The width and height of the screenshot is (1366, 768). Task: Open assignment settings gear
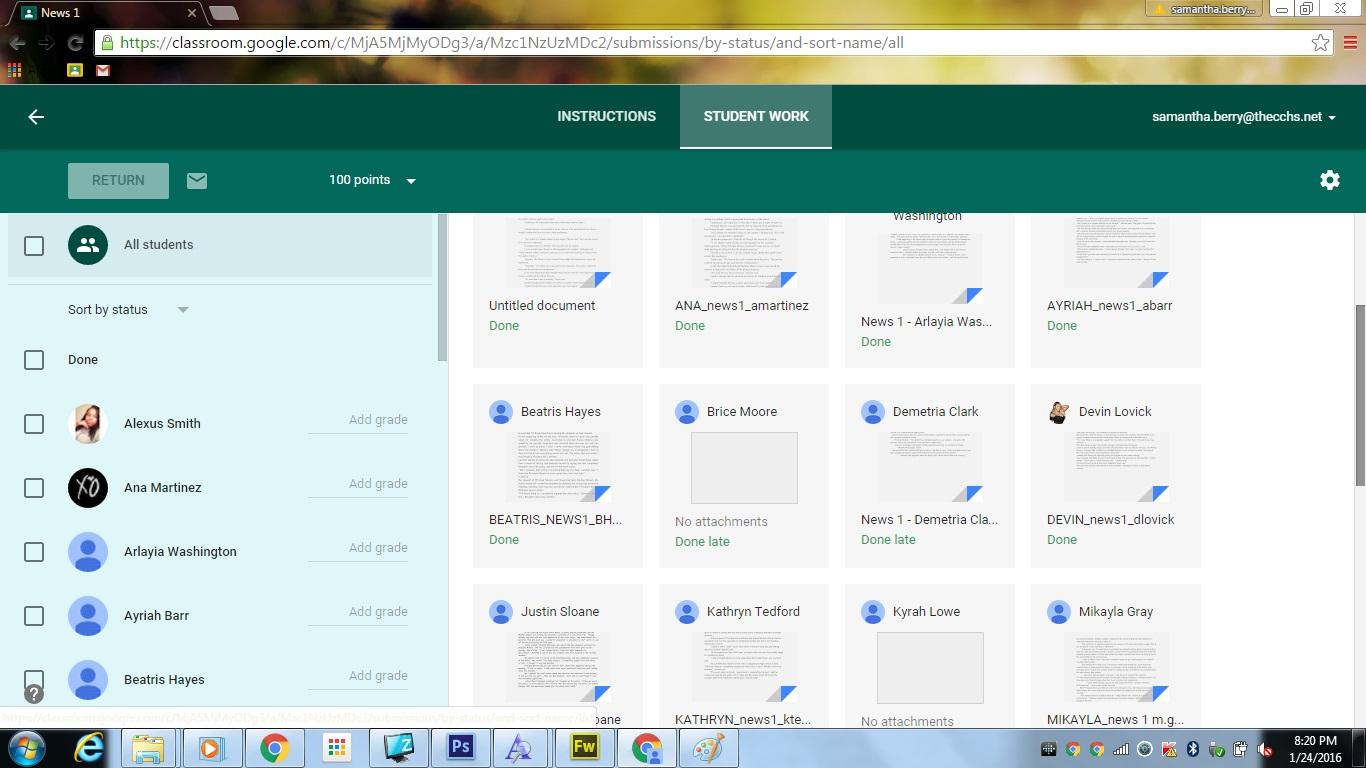(x=1329, y=180)
